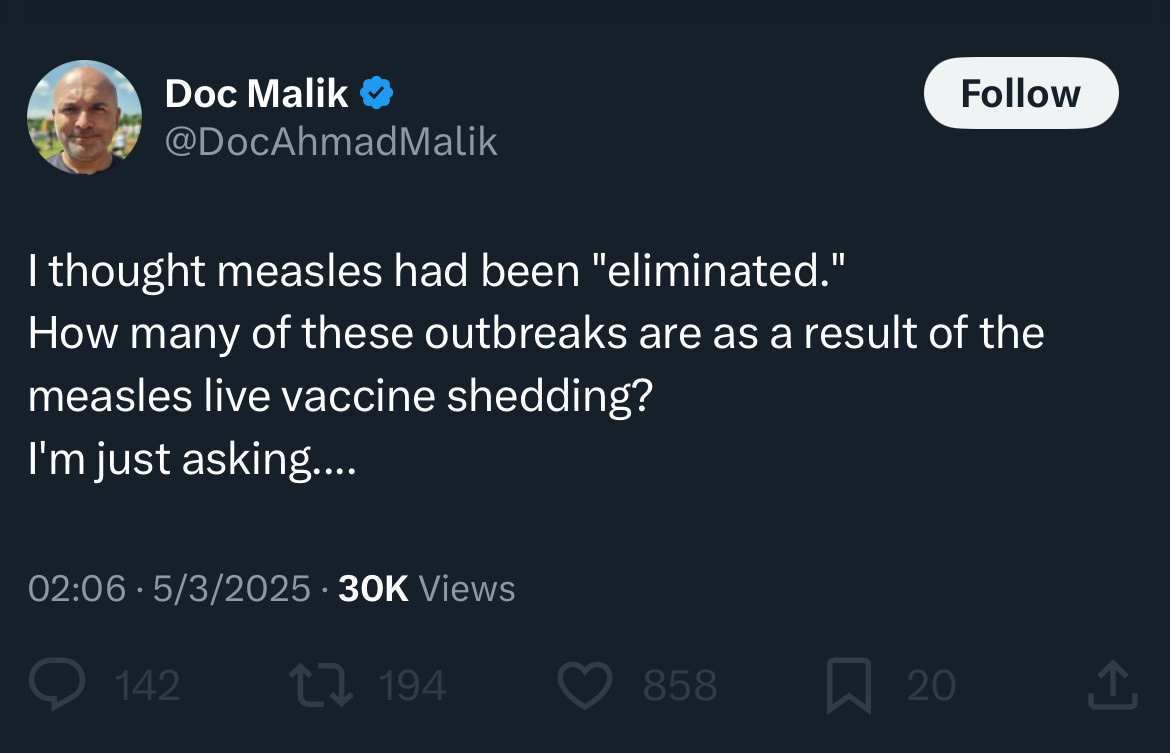Click the blue verified badge

point(377,93)
